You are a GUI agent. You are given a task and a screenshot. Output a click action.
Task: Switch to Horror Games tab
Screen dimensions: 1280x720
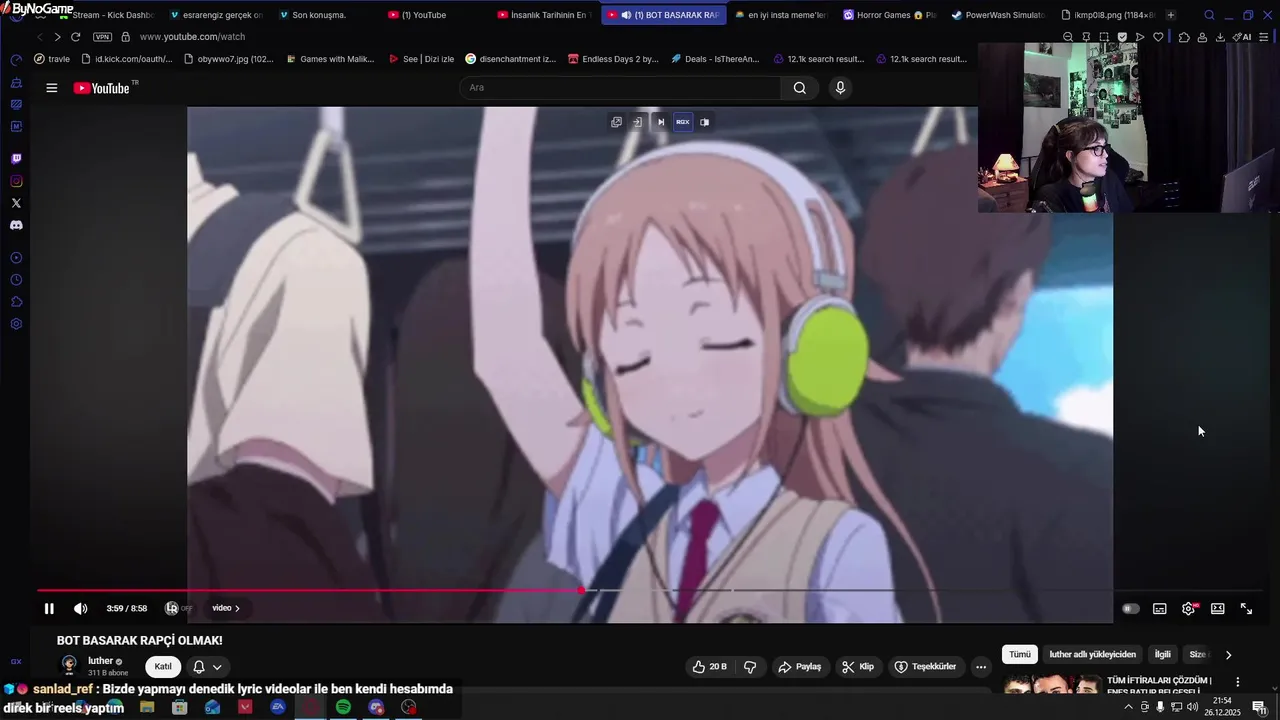889,15
